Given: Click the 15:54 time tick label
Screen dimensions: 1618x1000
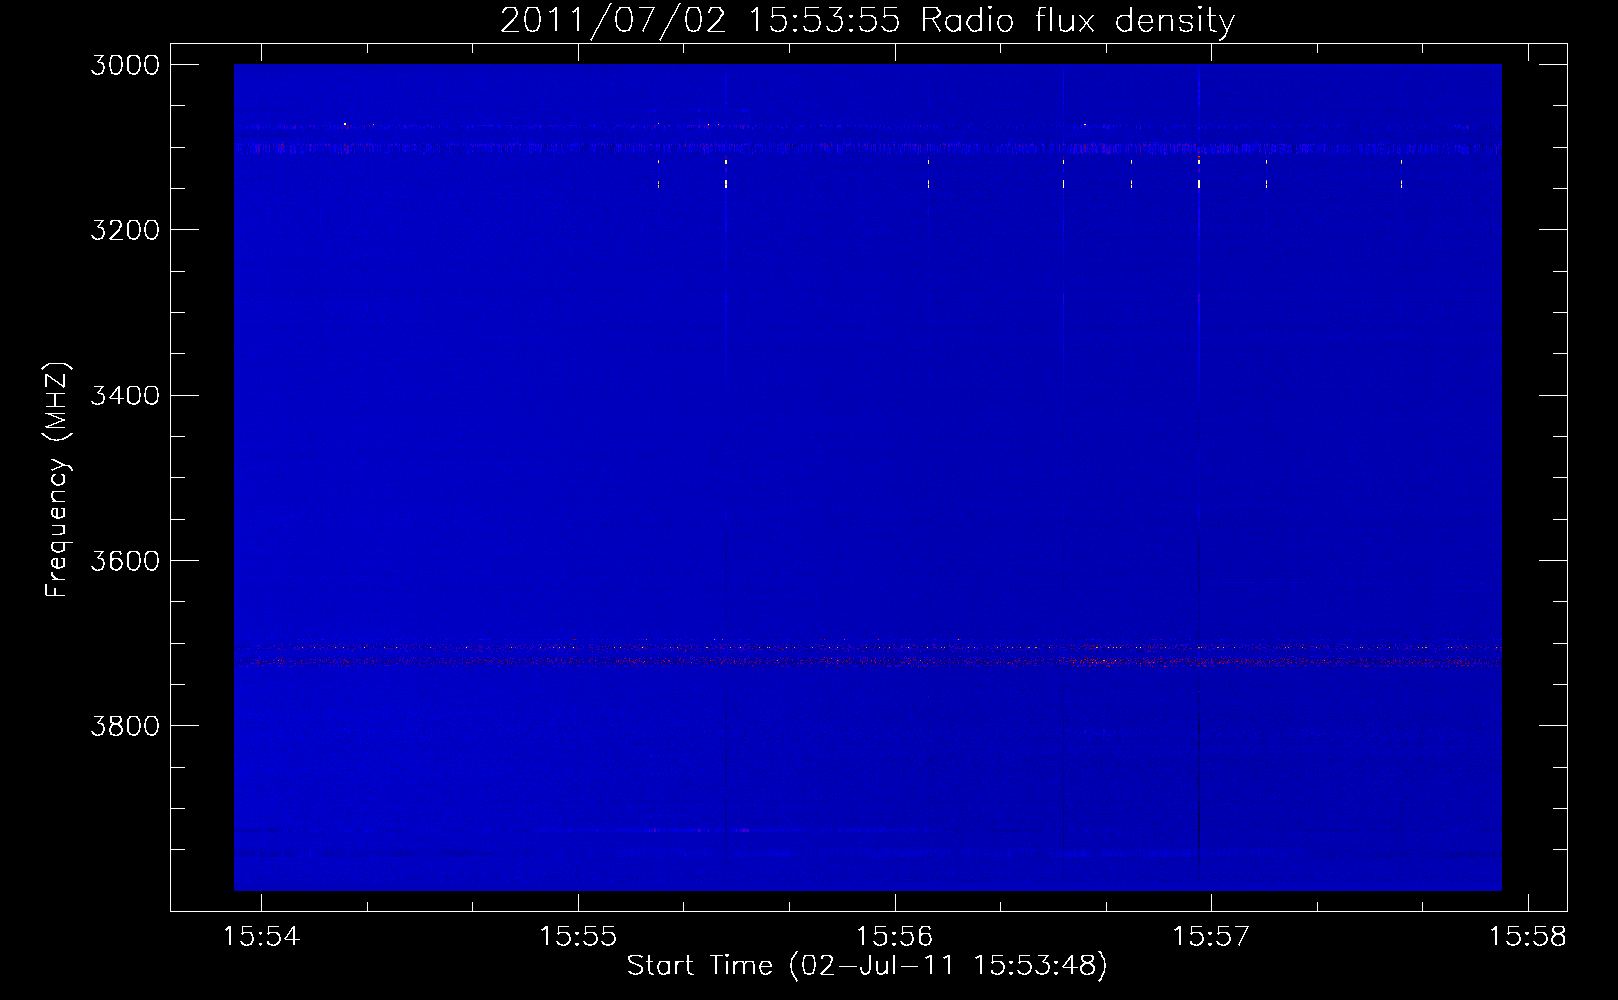Looking at the screenshot, I should tap(261, 937).
